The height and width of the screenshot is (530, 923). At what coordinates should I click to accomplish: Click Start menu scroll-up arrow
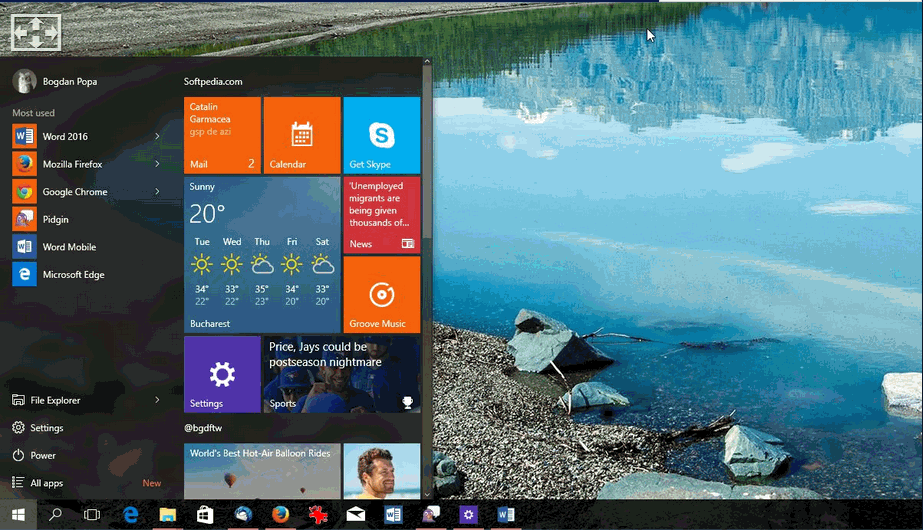[427, 61]
